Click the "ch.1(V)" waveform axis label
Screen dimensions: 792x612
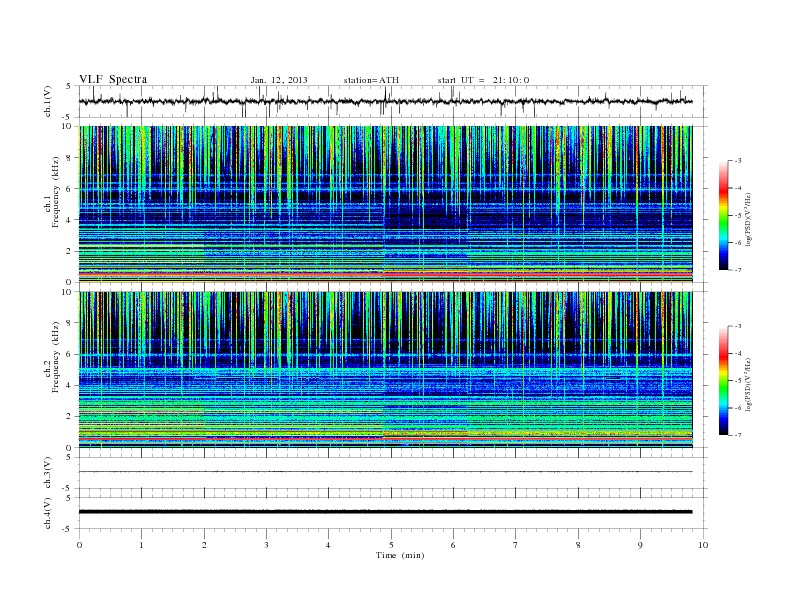(48, 101)
